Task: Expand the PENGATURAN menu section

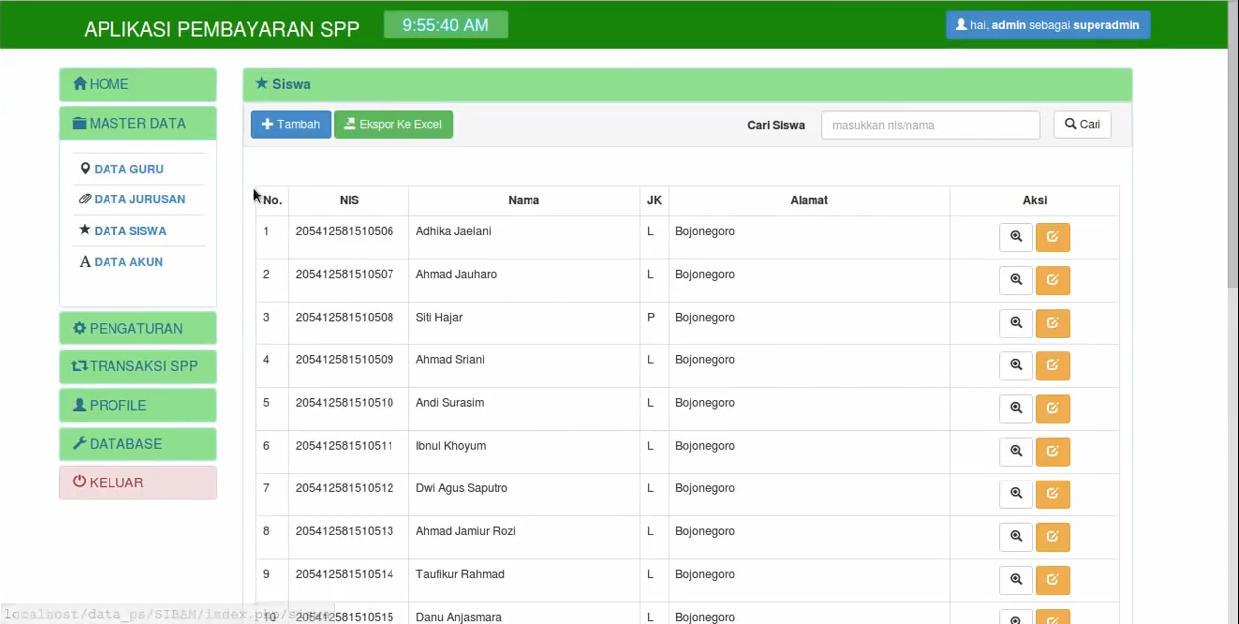Action: click(x=138, y=329)
